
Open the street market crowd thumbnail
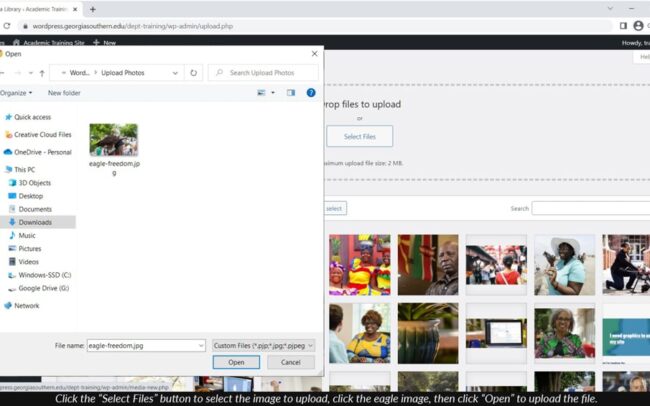pyautogui.click(x=496, y=265)
